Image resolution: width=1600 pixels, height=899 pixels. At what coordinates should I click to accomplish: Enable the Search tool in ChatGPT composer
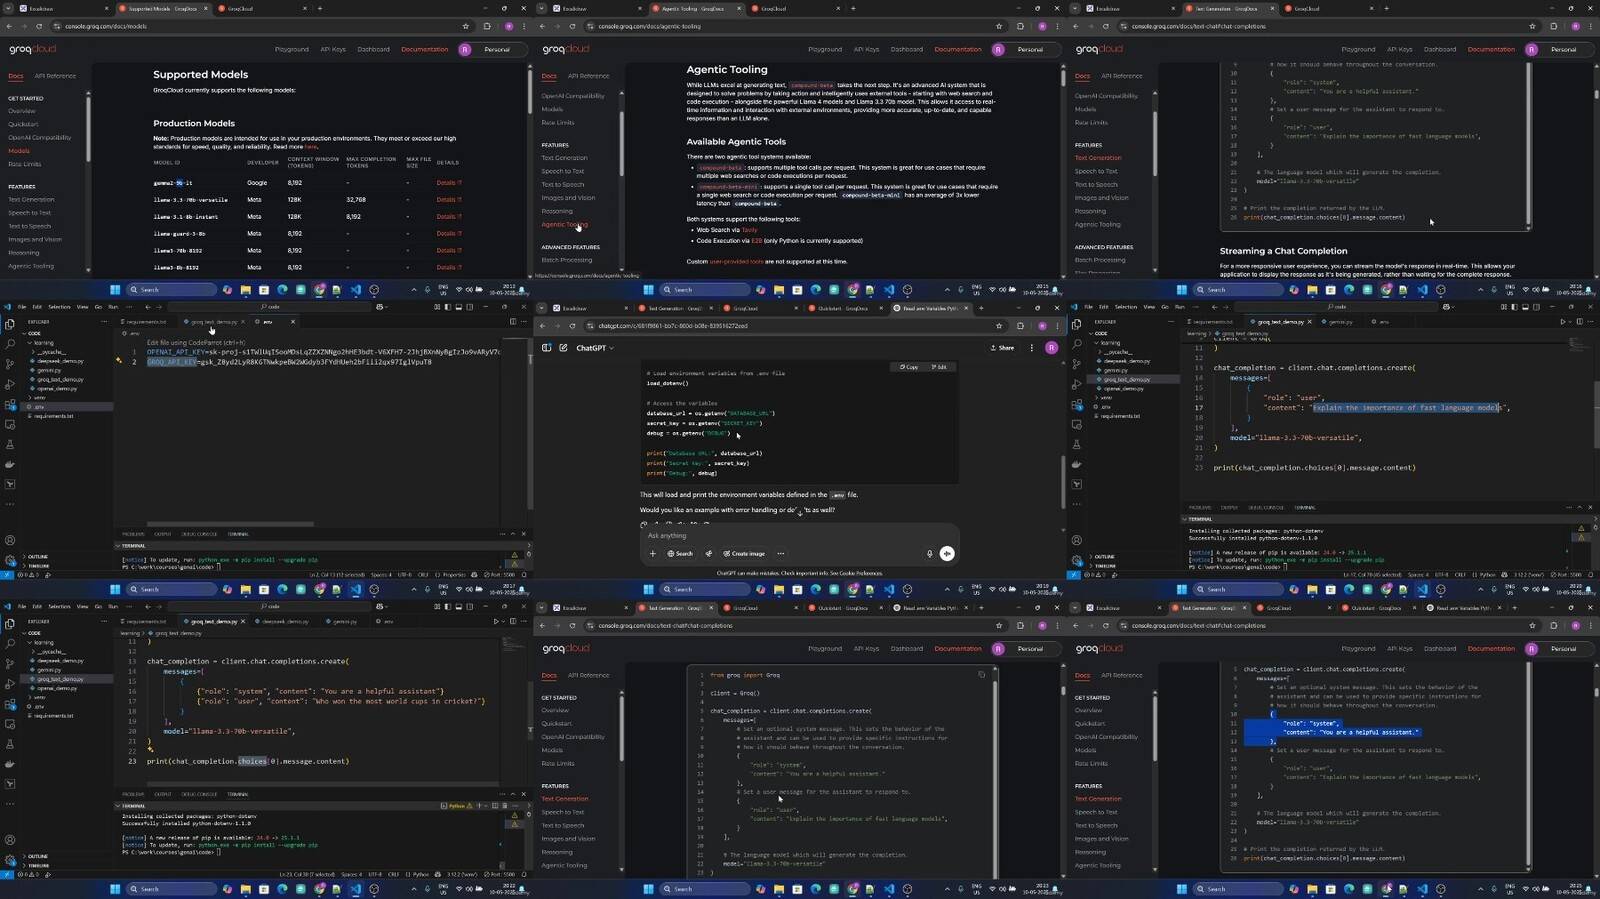tap(680, 553)
